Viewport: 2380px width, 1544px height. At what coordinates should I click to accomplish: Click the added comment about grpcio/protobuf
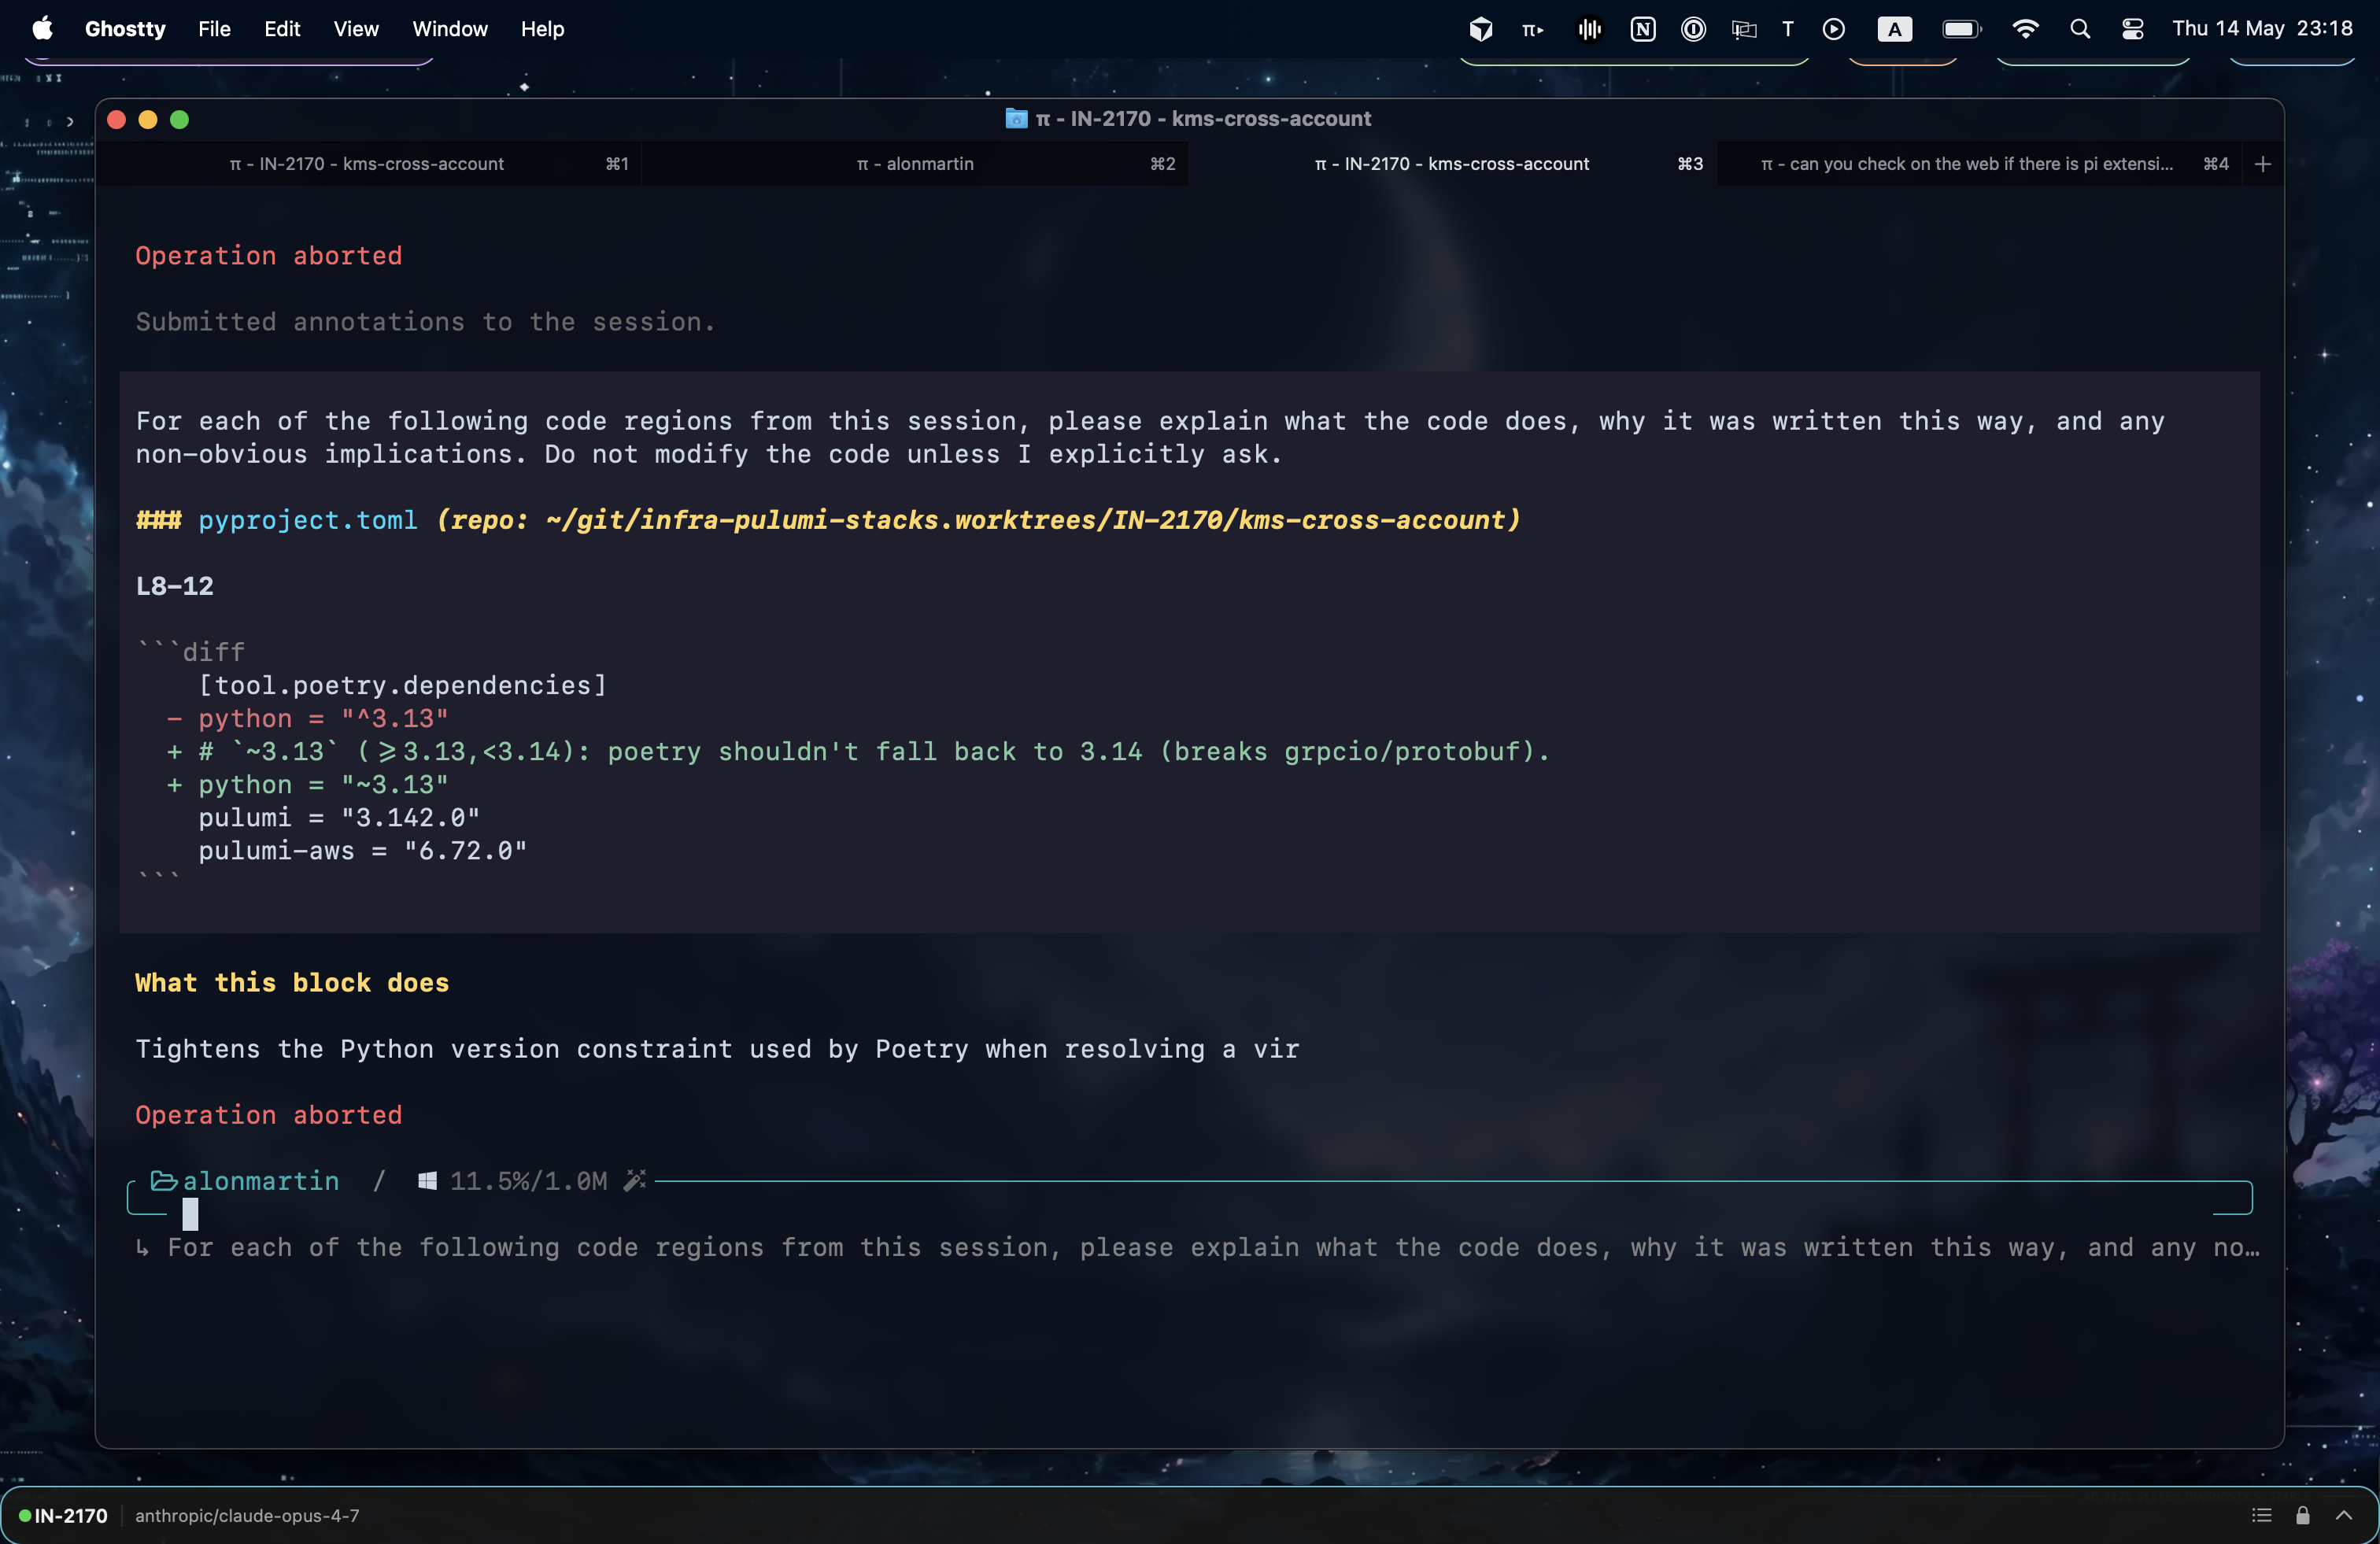coord(858,751)
